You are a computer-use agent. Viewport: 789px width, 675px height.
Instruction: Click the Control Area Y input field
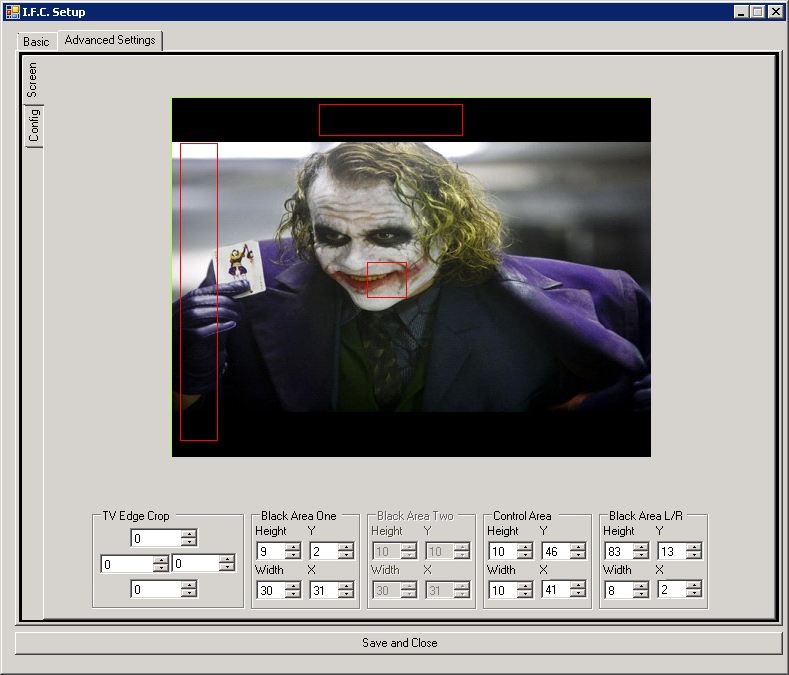[554, 551]
